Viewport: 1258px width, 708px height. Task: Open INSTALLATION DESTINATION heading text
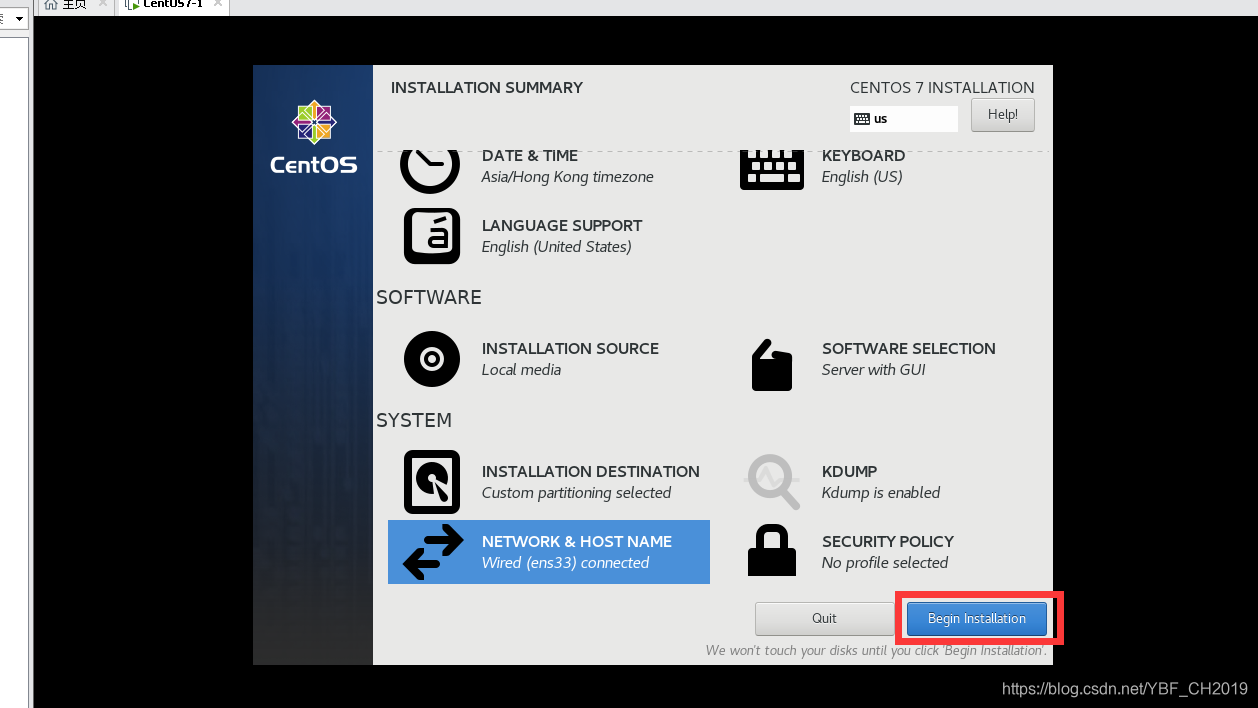pyautogui.click(x=591, y=472)
